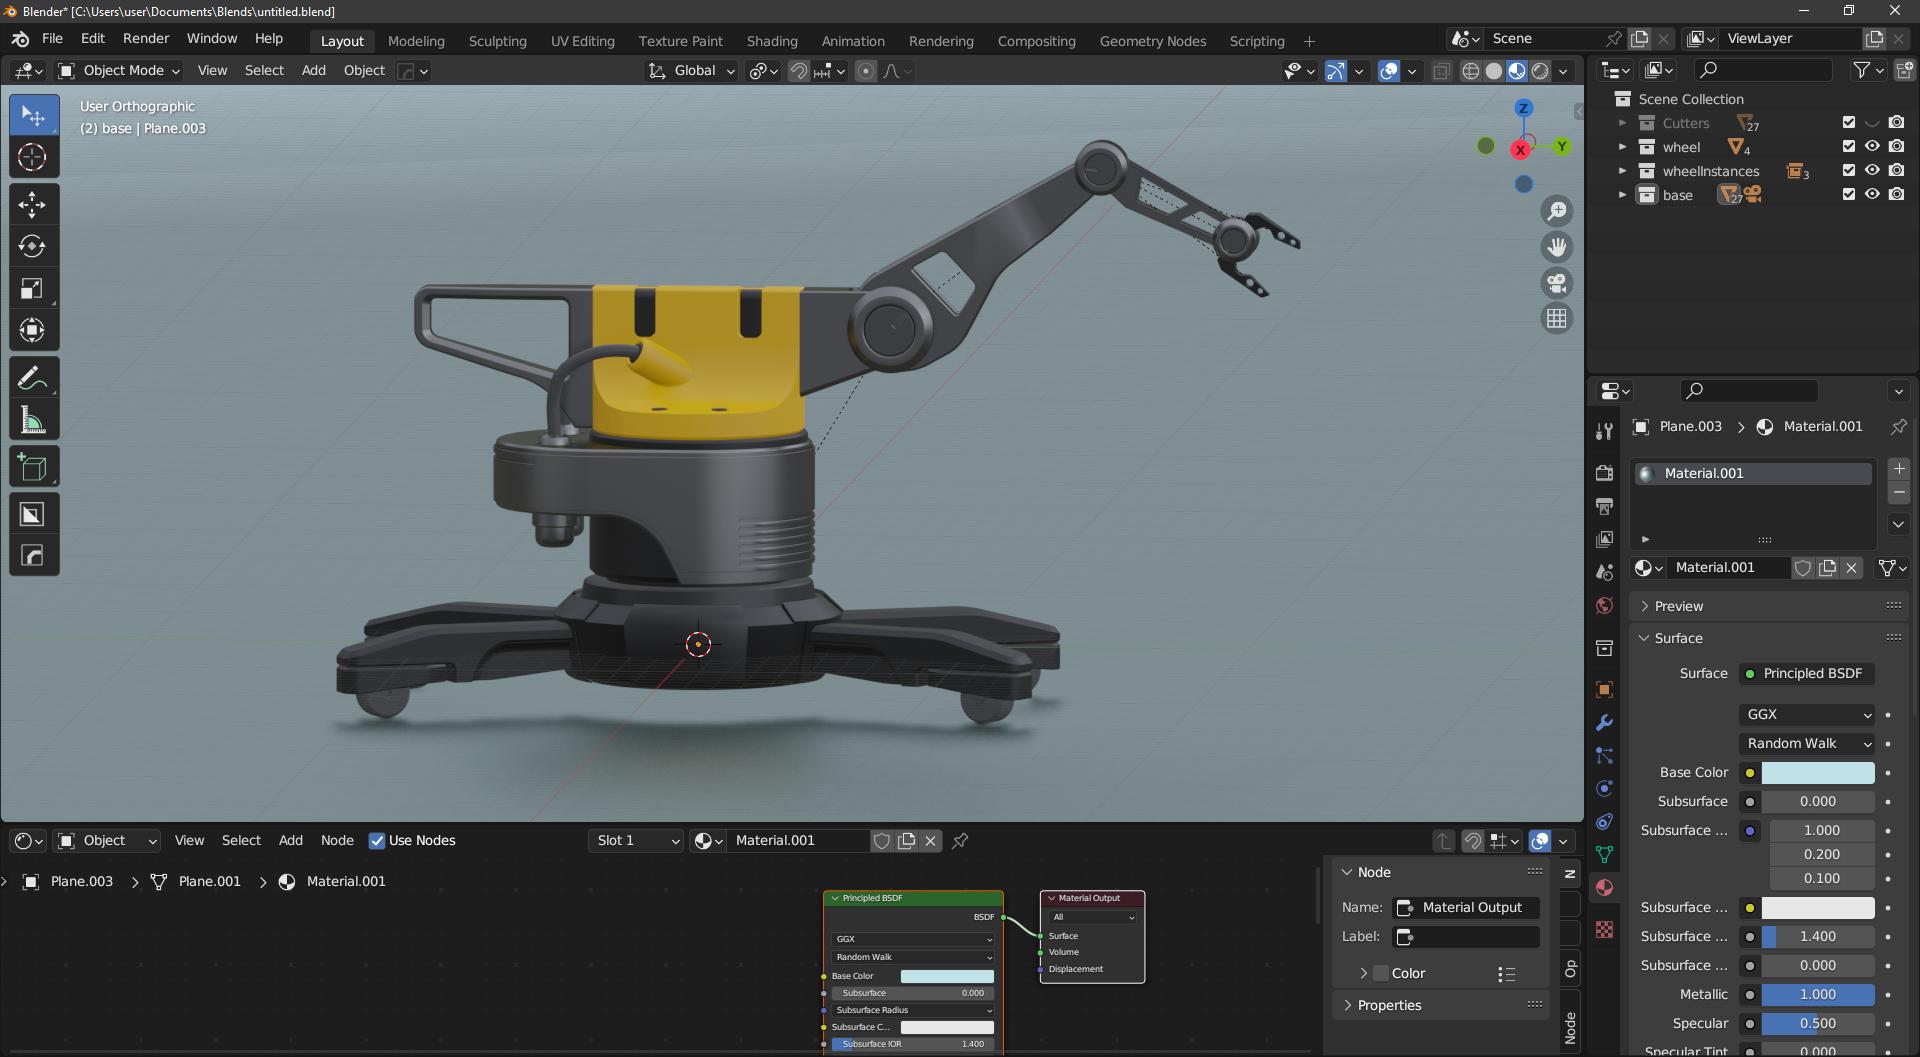Switch to the Shading workspace tab

772,41
